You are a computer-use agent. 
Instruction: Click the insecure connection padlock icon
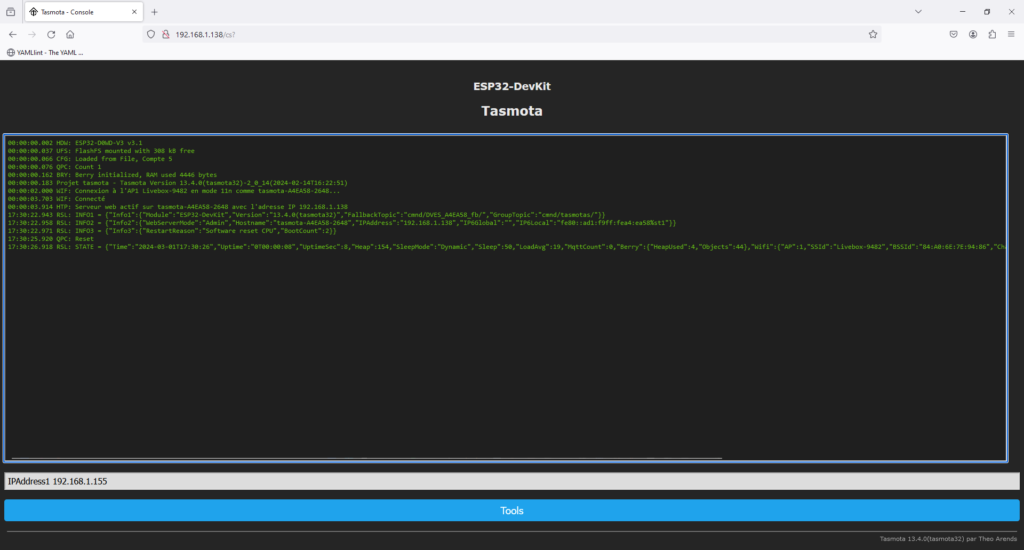[x=166, y=33]
